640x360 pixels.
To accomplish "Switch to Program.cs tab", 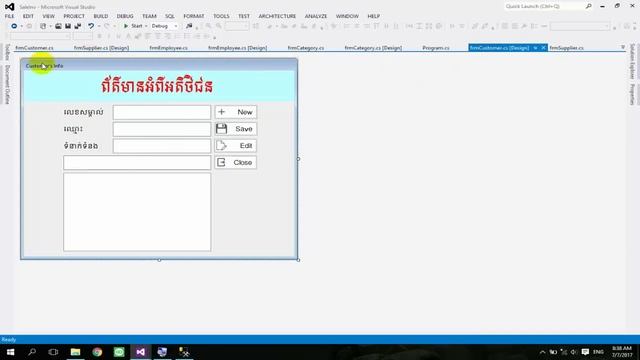I will (x=436, y=48).
